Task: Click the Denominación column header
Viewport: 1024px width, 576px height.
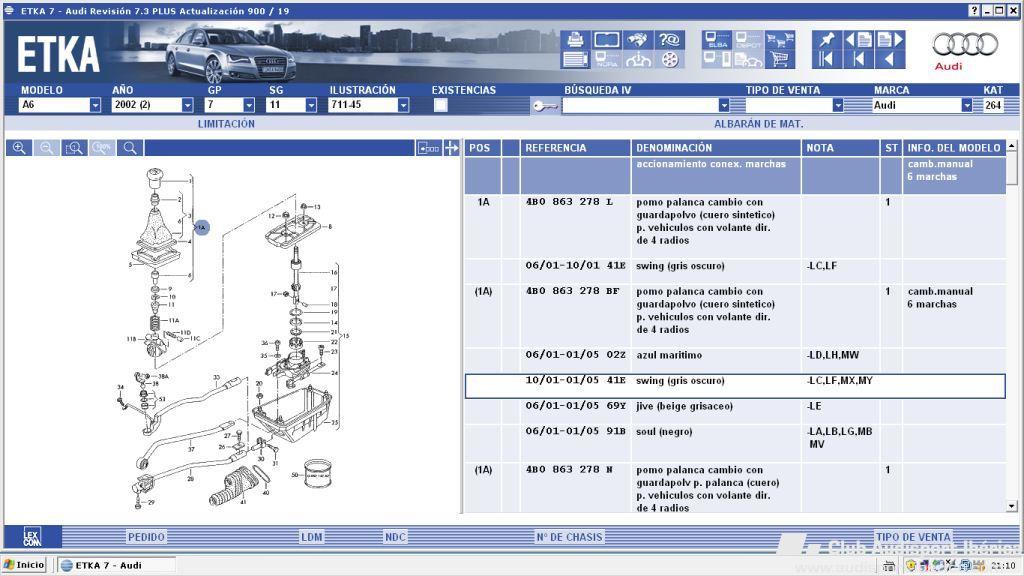Action: [x=716, y=148]
